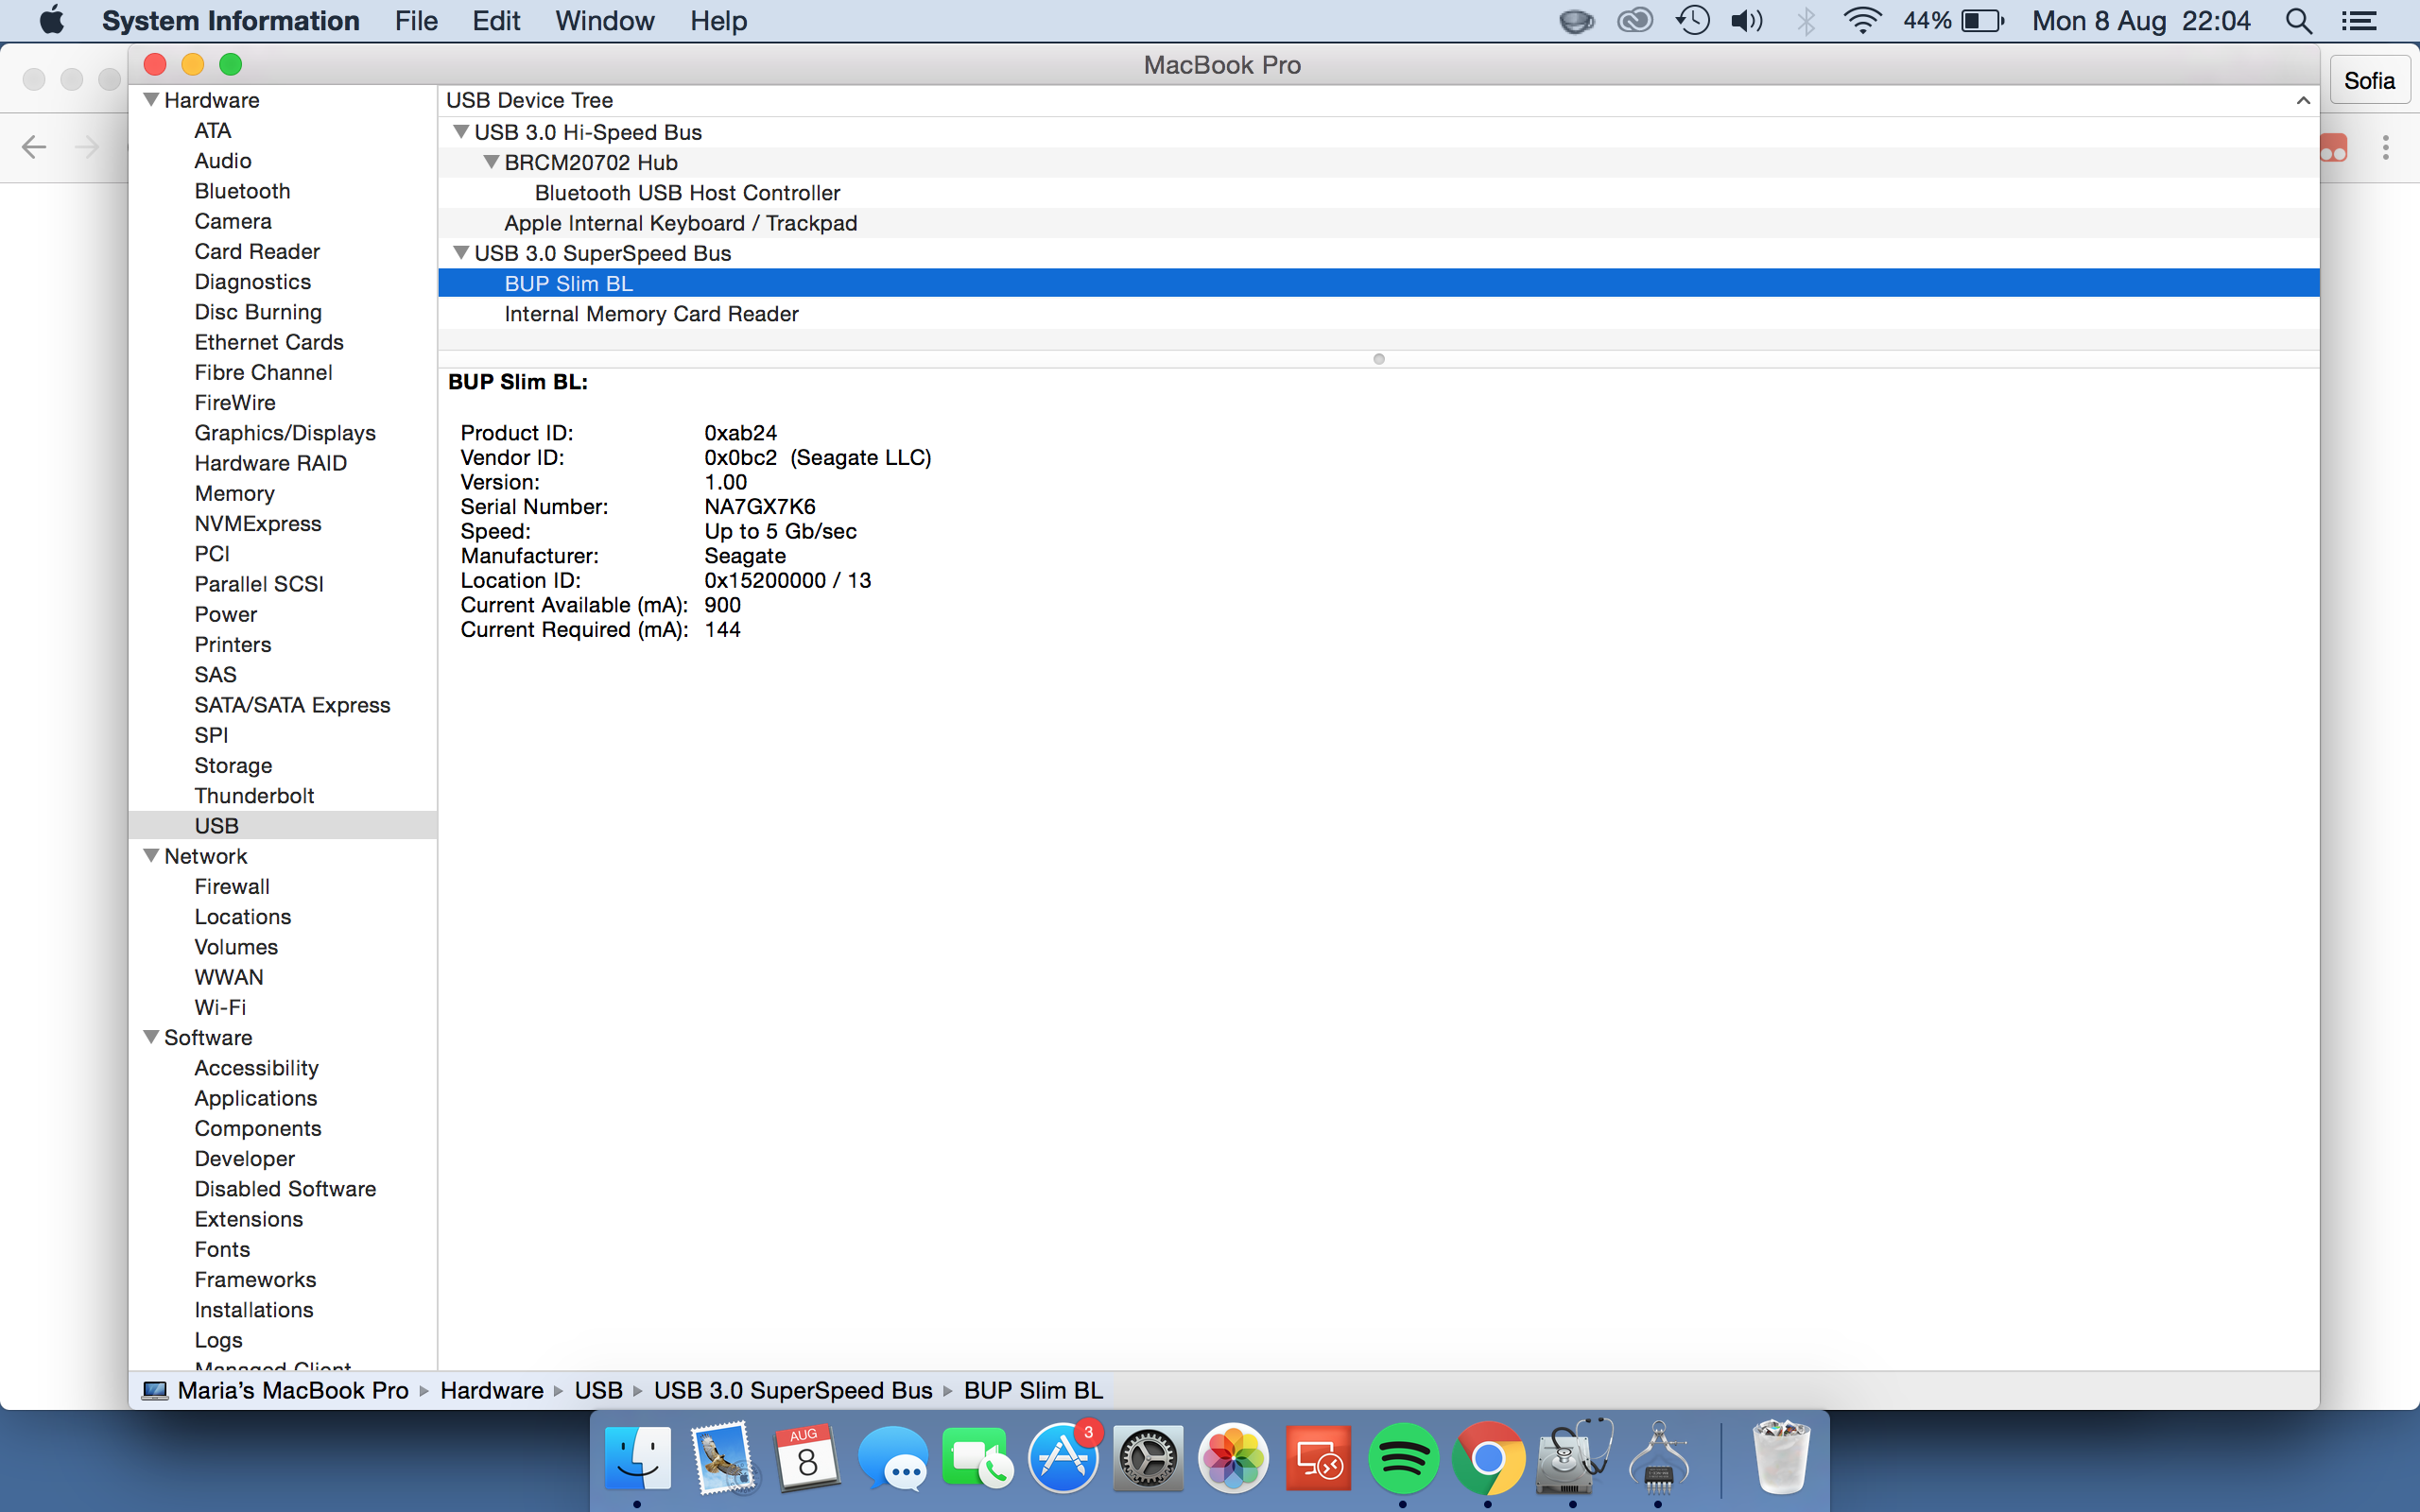Viewport: 2420px width, 1512px height.
Task: Open the File menu
Action: pyautogui.click(x=416, y=21)
